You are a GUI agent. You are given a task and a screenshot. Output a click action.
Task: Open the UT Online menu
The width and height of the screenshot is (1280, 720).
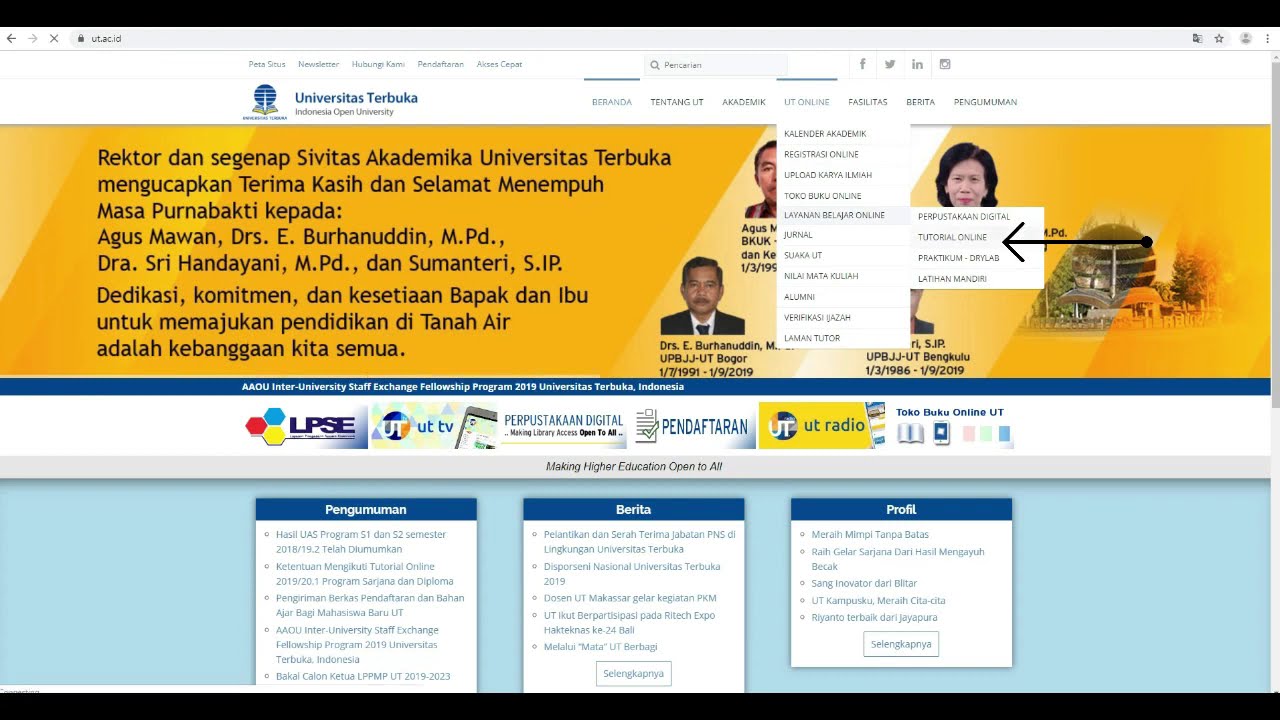(807, 102)
